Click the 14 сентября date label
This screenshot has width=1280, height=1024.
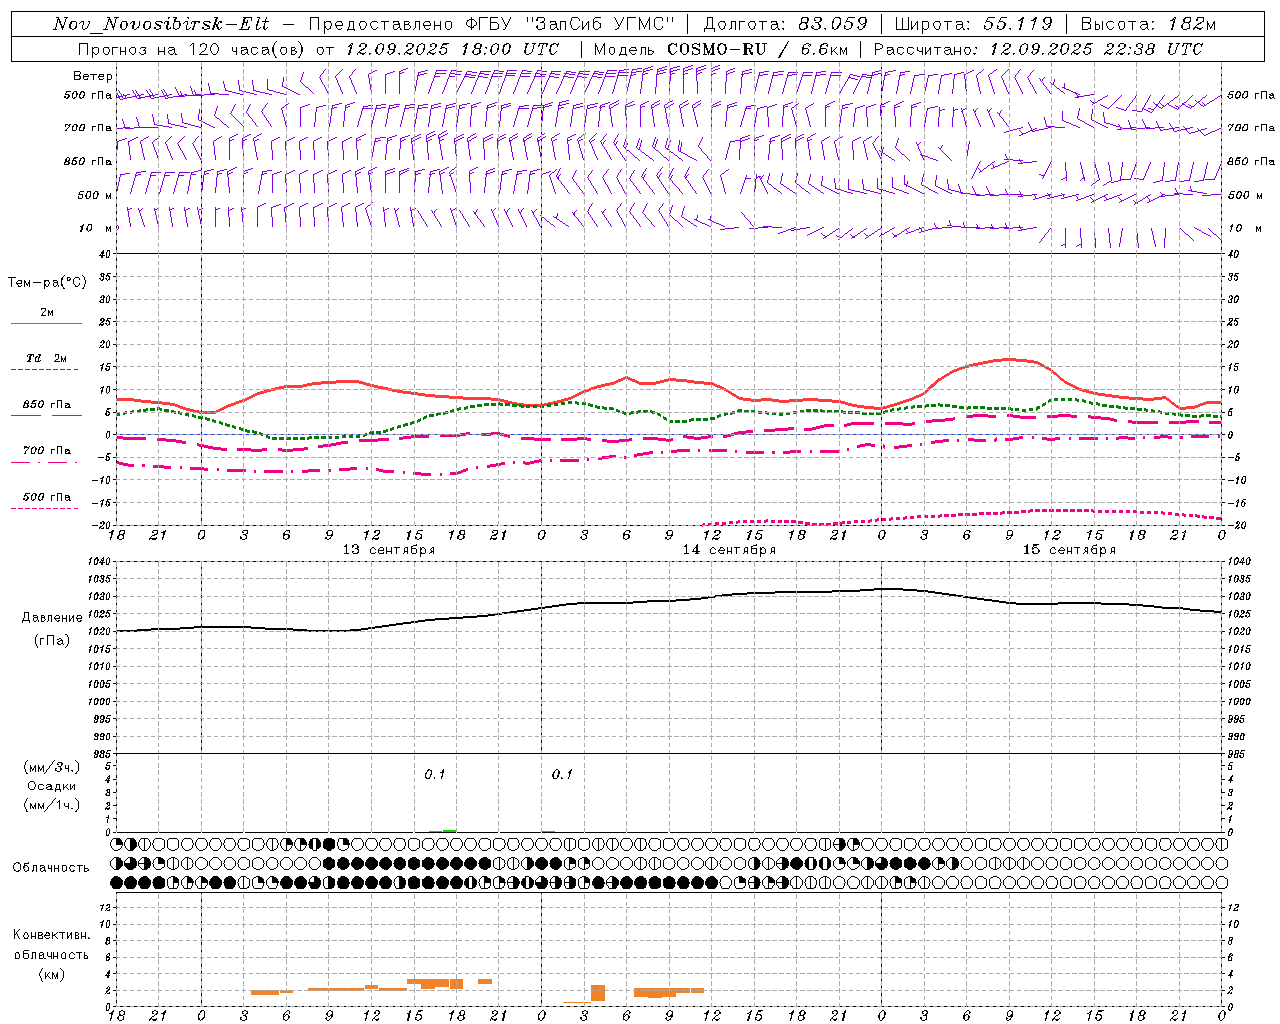729,550
